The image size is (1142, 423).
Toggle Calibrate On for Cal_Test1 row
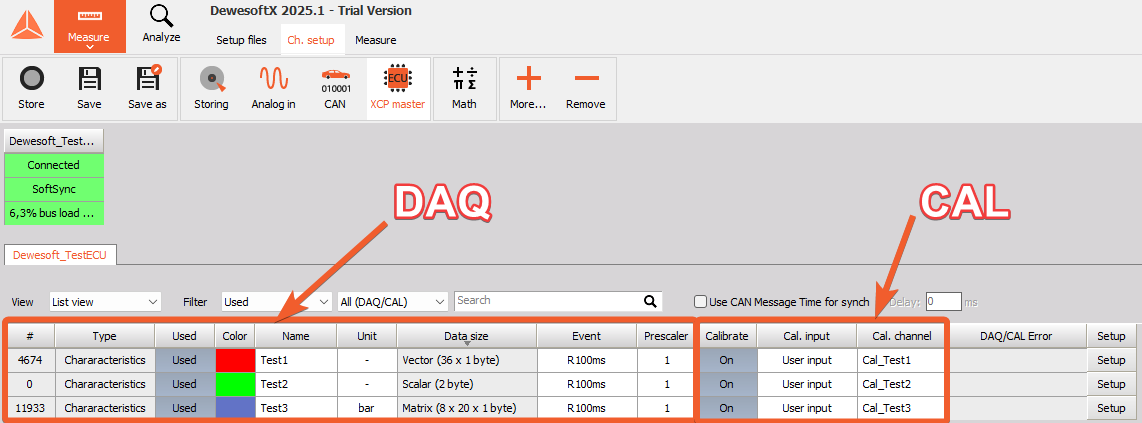click(727, 360)
